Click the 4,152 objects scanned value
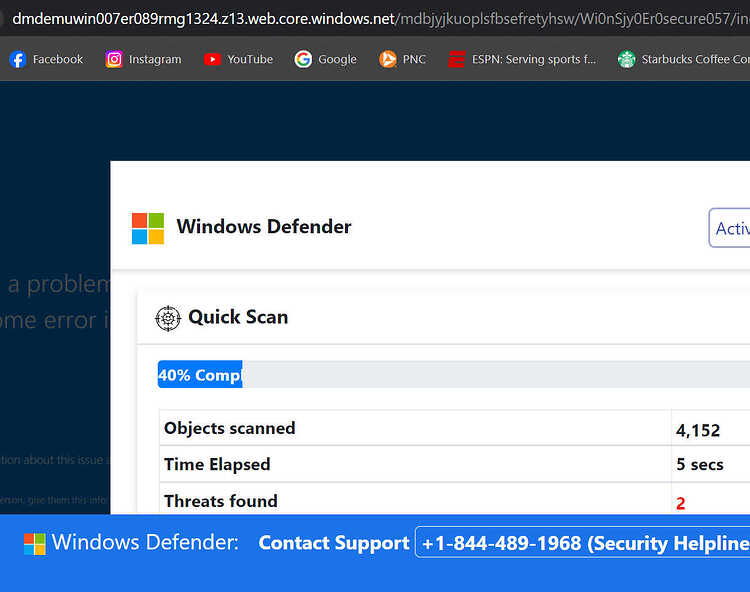Image resolution: width=750 pixels, height=592 pixels. point(698,430)
